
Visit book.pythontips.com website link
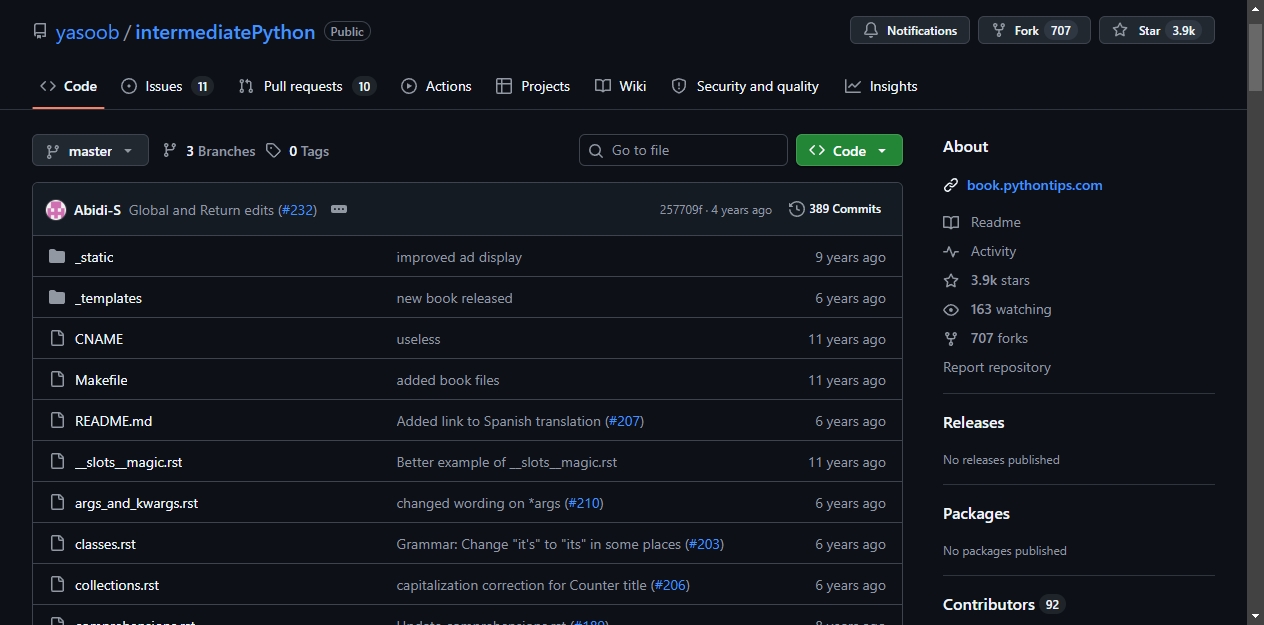tap(1034, 185)
